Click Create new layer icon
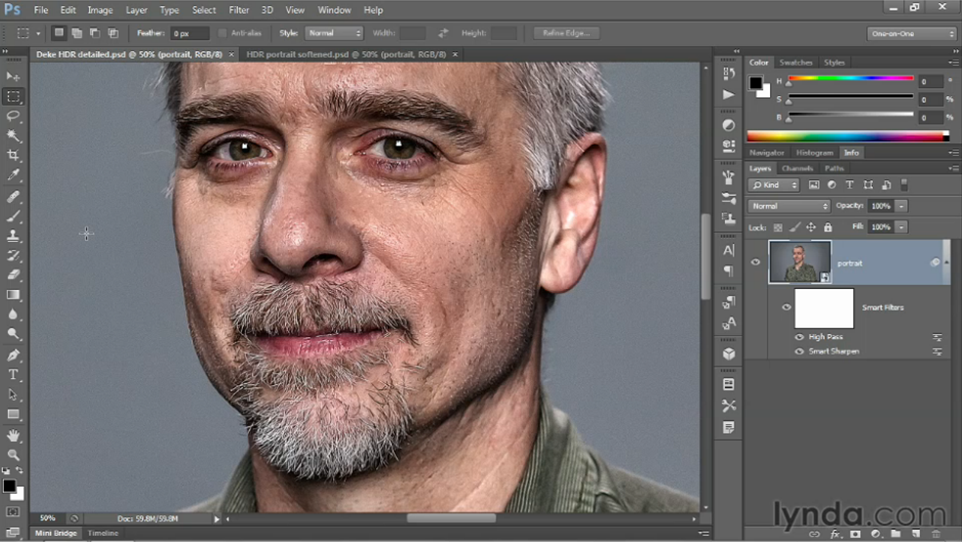Viewport: 962px width, 542px height. 916,534
